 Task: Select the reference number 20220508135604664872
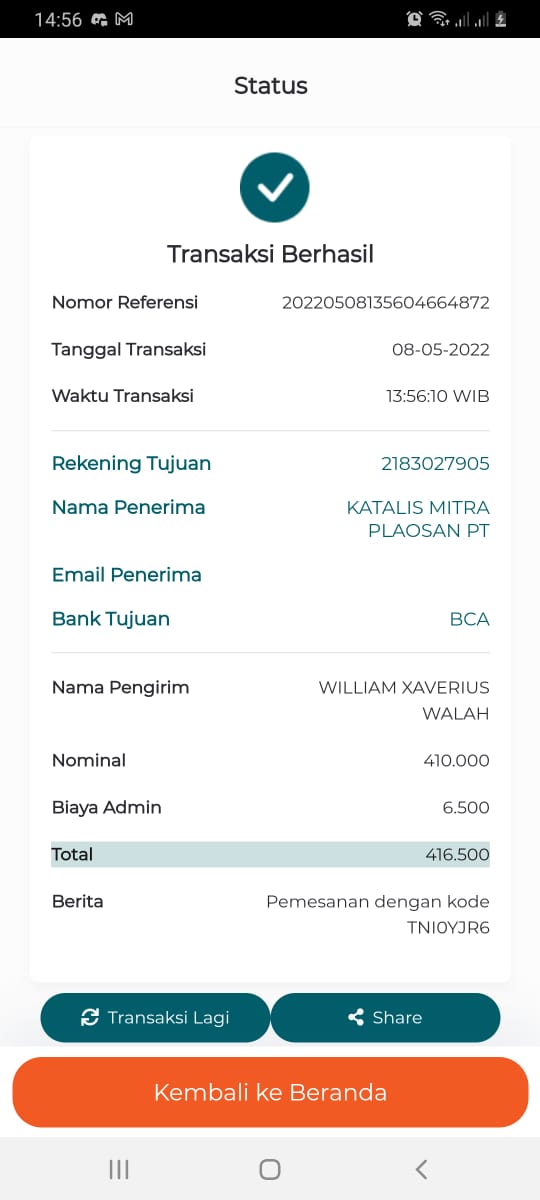(x=386, y=303)
